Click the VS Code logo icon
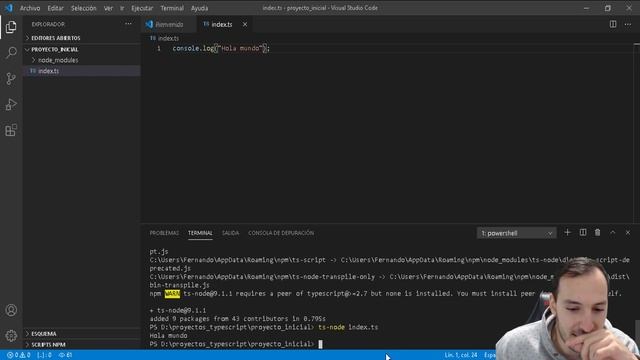Screen dimensions: 640x360 tap(9, 8)
